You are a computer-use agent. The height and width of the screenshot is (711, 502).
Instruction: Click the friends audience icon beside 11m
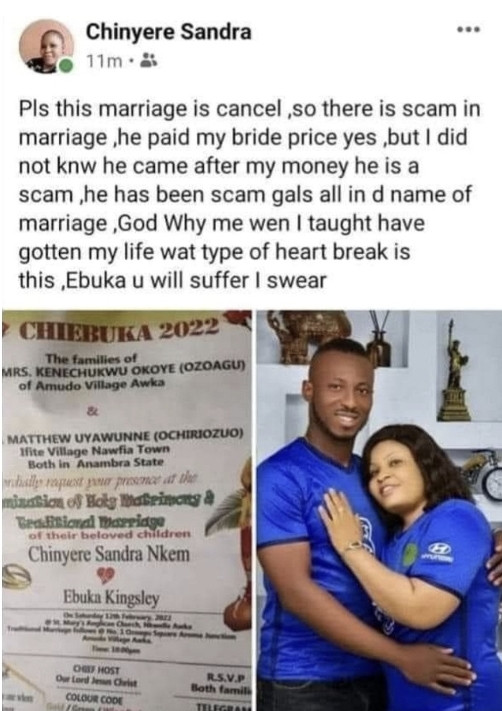click(149, 59)
